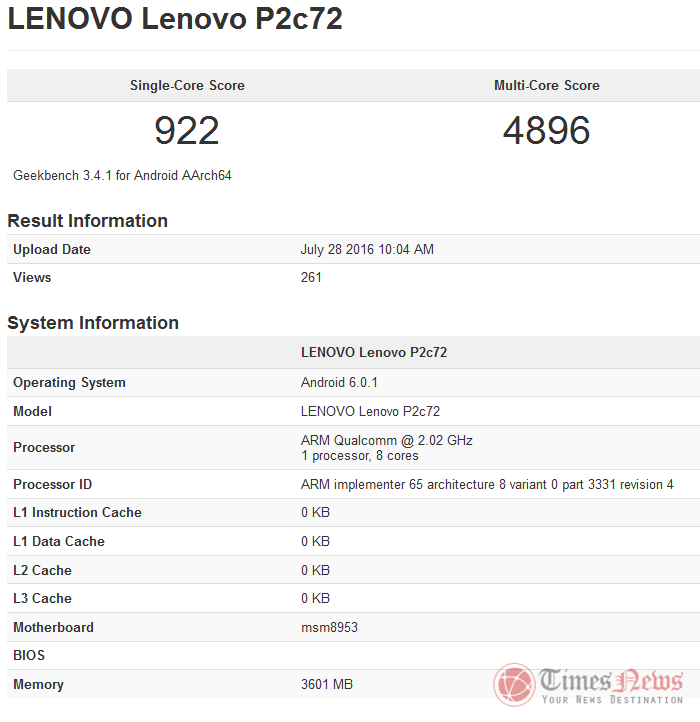Click the Operating System label
This screenshot has height=722, width=700.
click(x=69, y=383)
